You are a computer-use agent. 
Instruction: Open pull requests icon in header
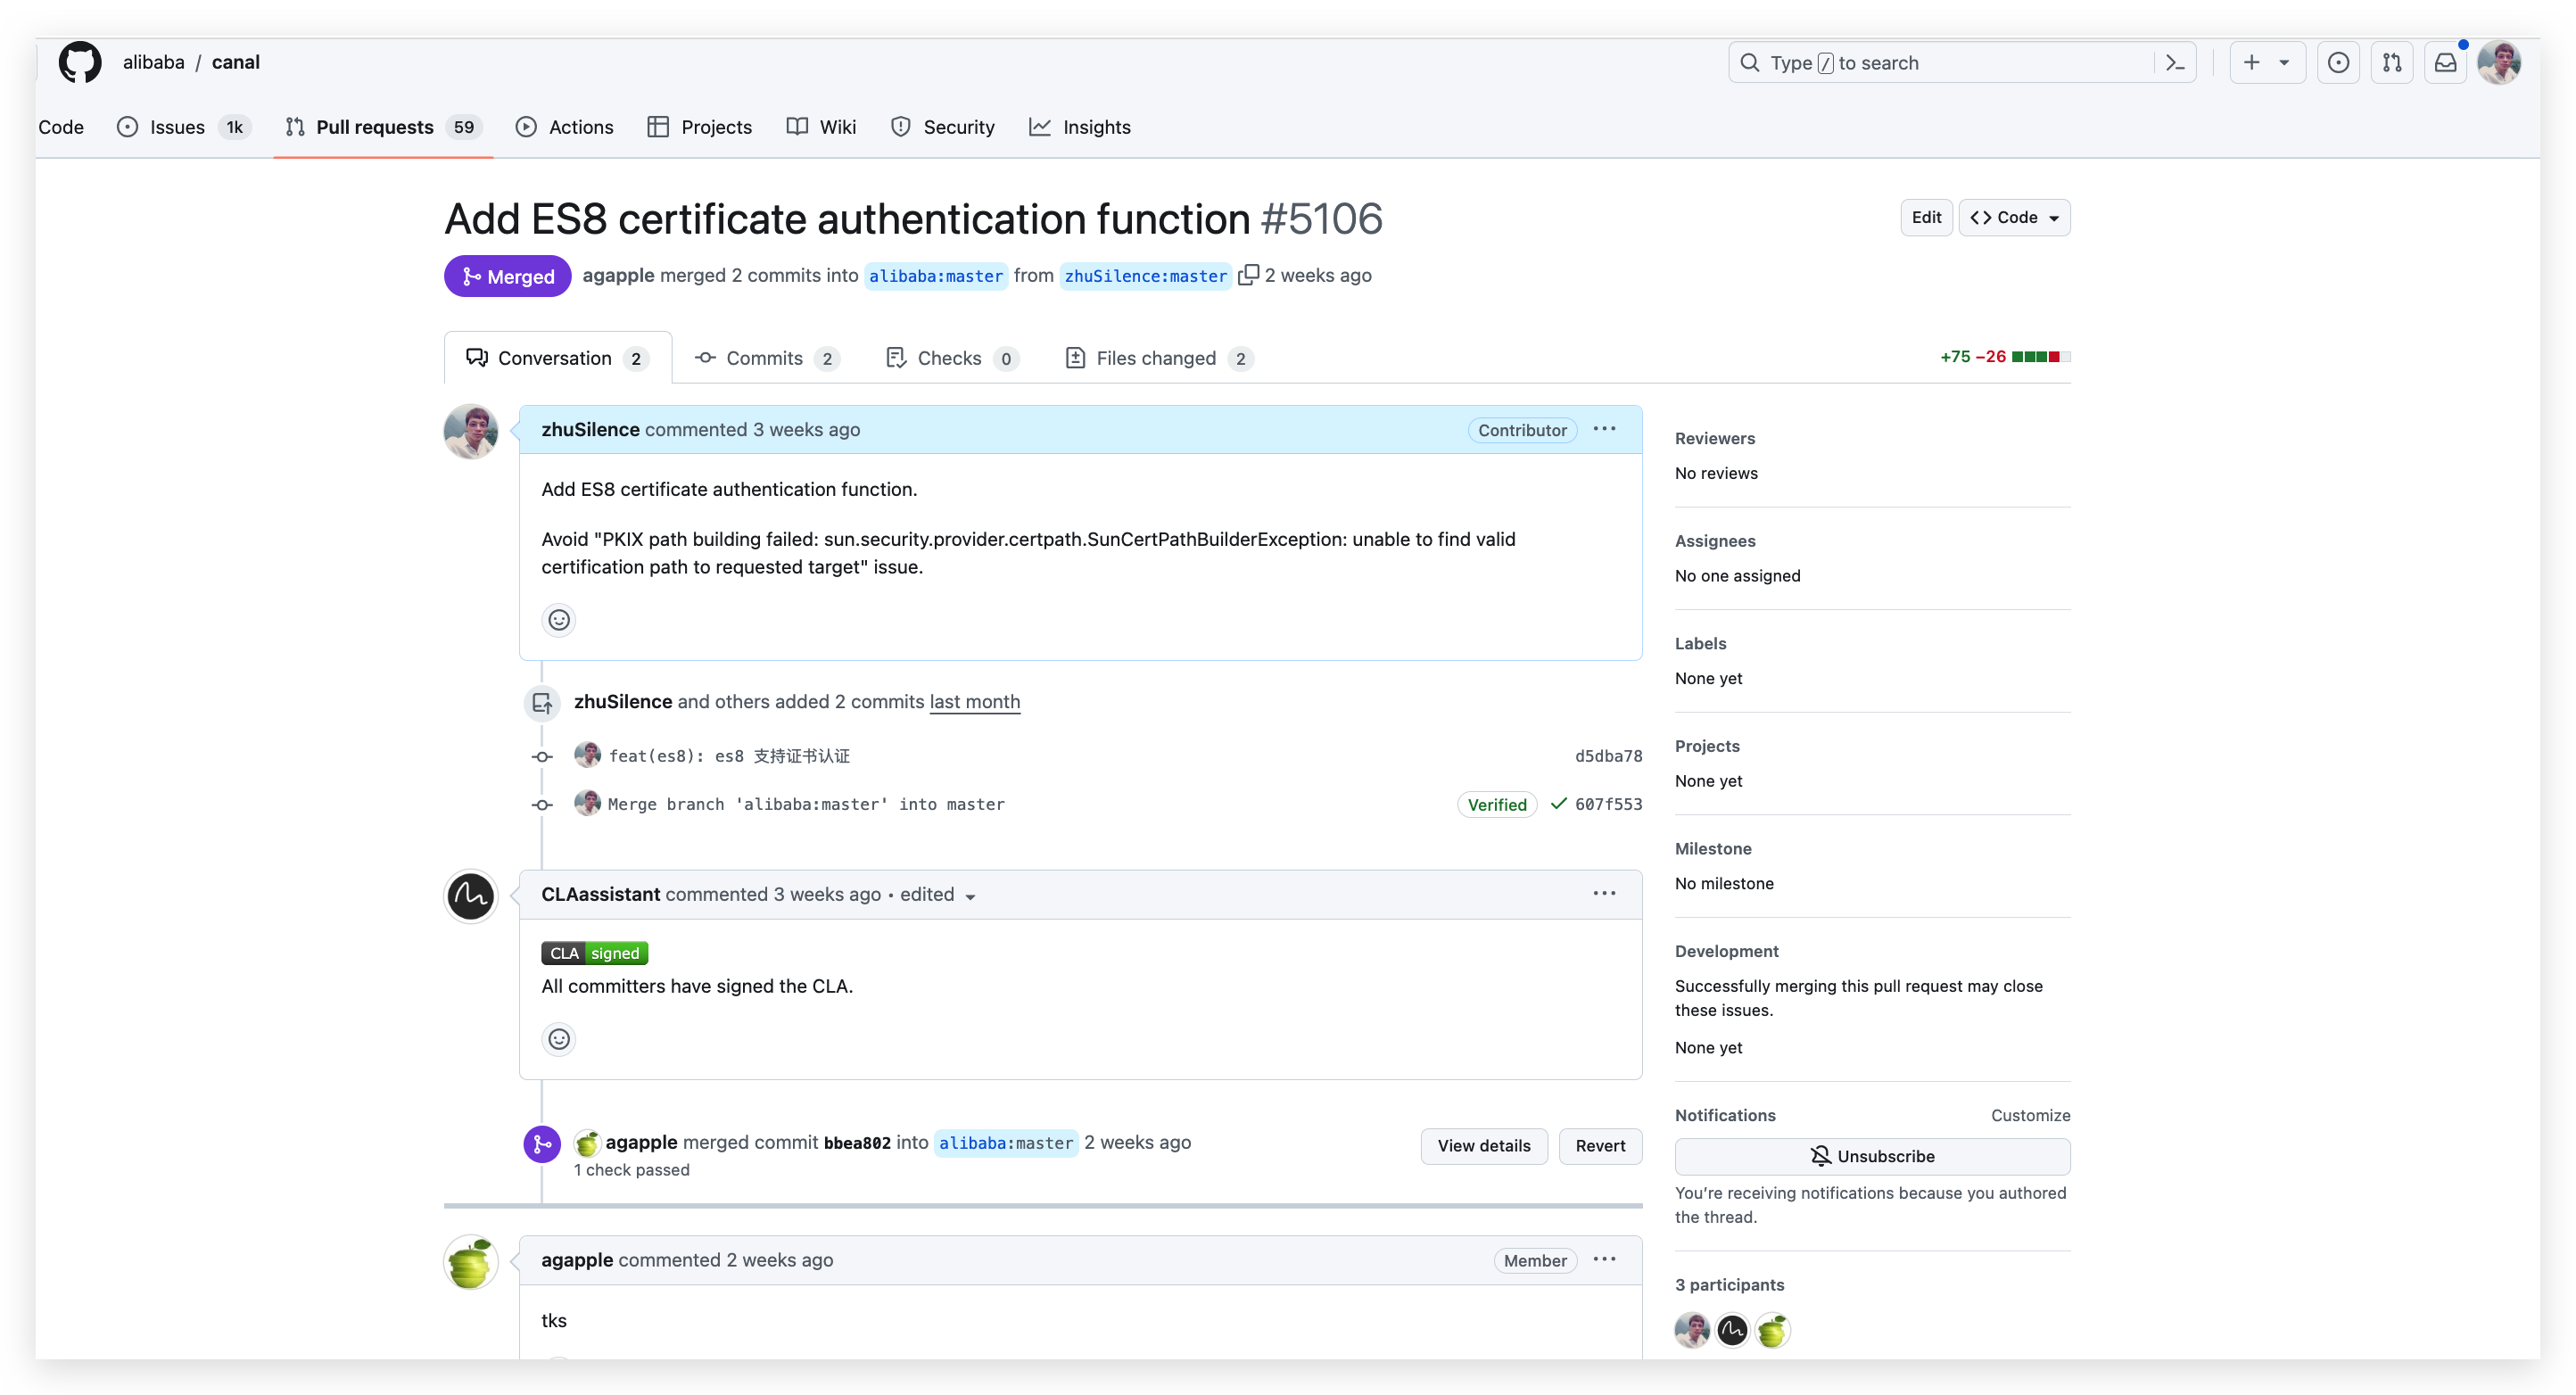(x=2391, y=63)
